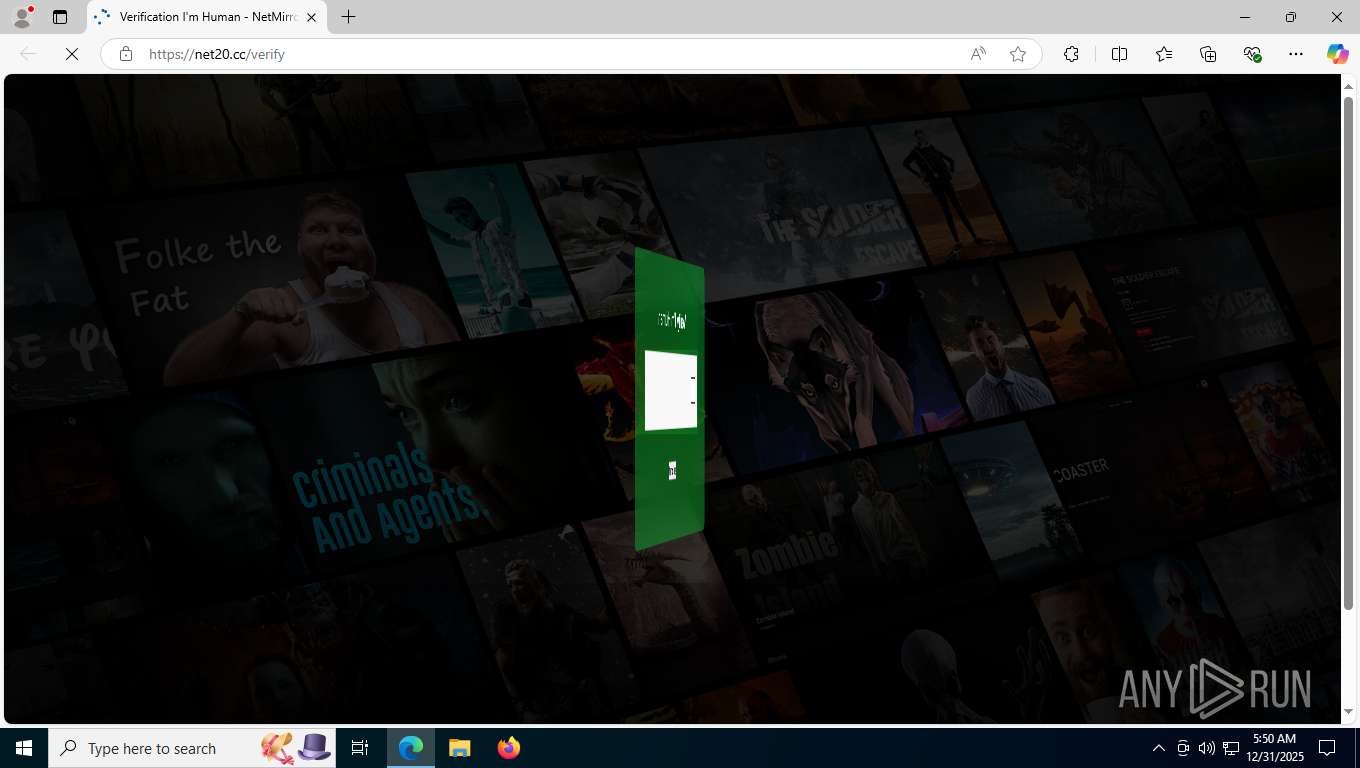Viewport: 1360px width, 768px height.
Task: Click the taskbar search box
Action: click(x=192, y=748)
